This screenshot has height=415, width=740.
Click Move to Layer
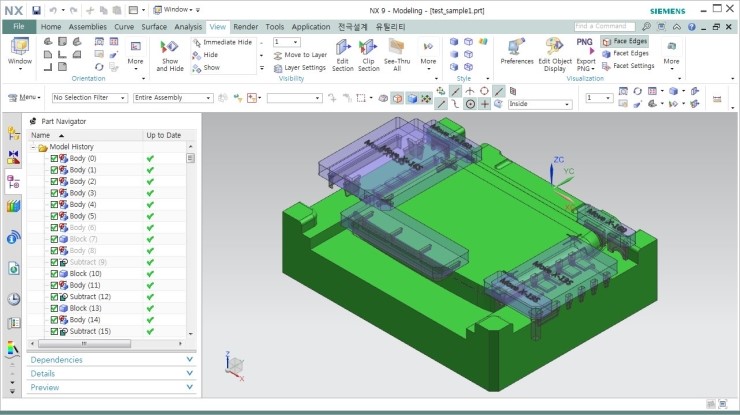pyautogui.click(x=300, y=55)
